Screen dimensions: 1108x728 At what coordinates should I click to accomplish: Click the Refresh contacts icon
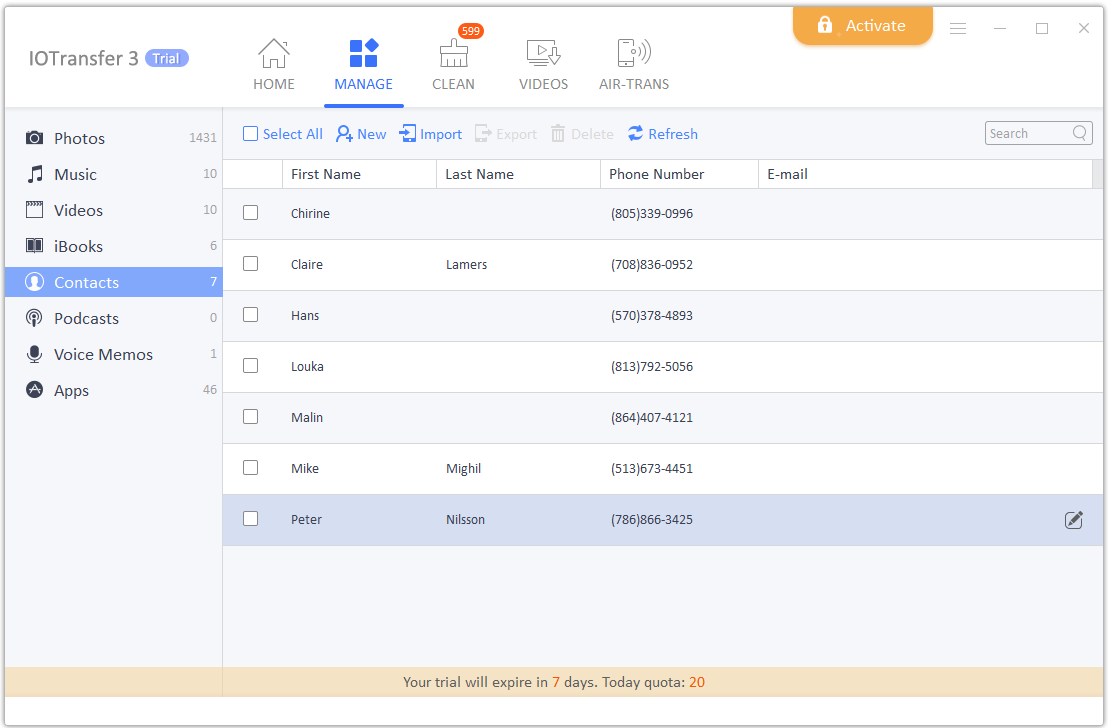636,134
